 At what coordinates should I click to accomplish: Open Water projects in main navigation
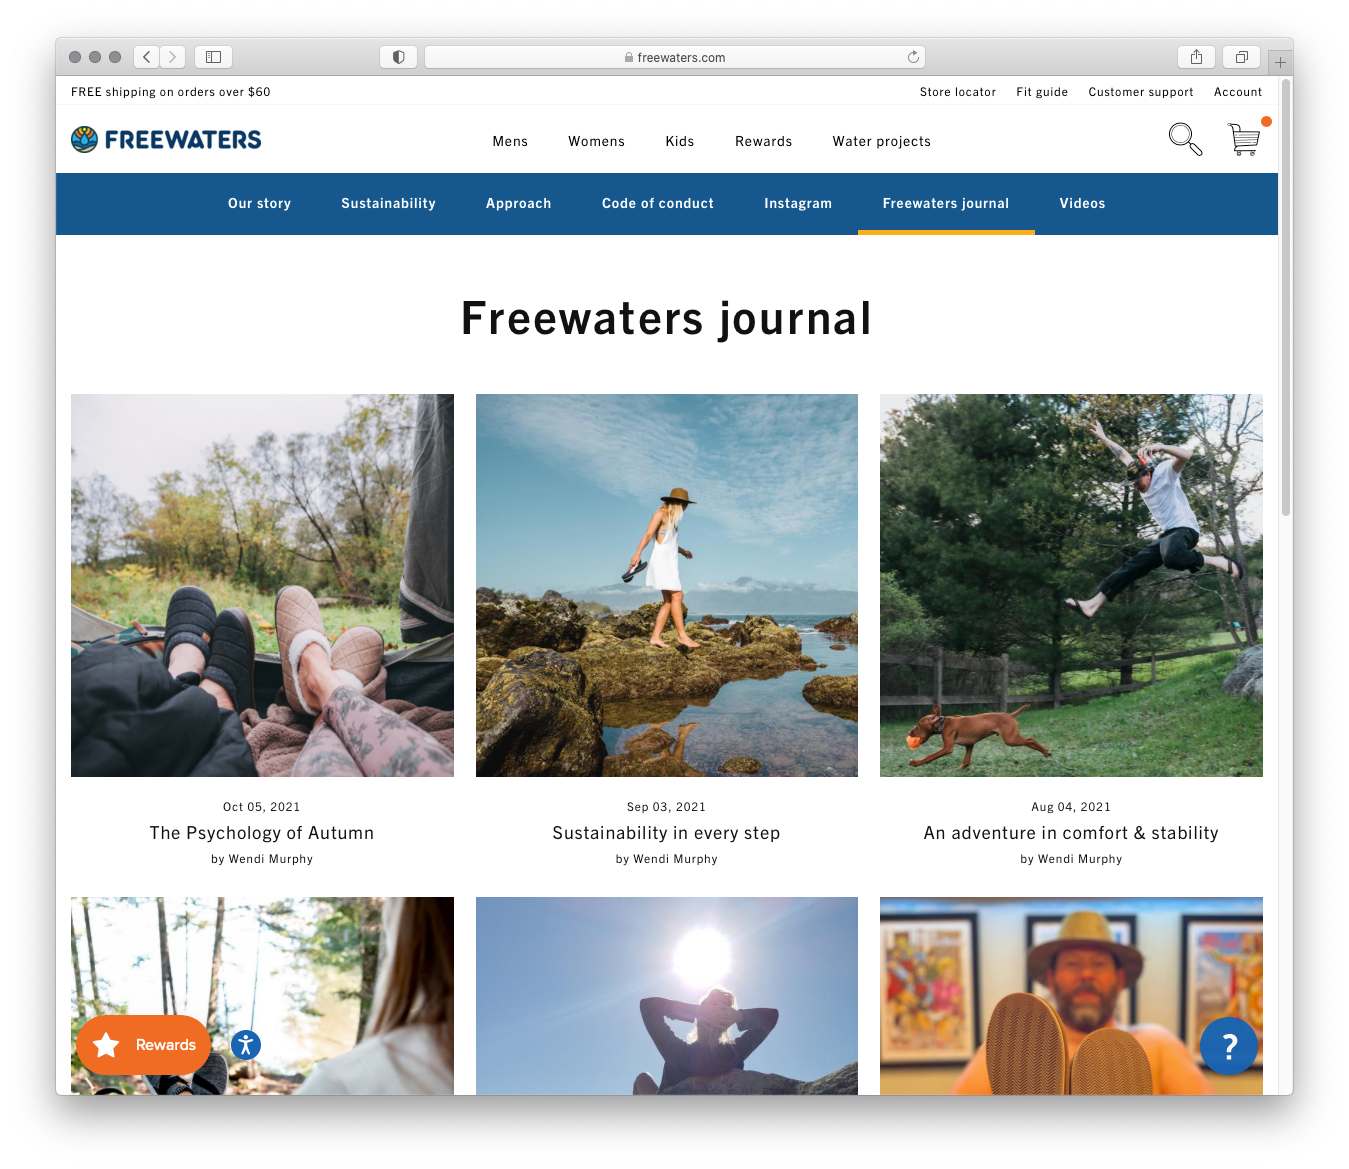click(882, 141)
